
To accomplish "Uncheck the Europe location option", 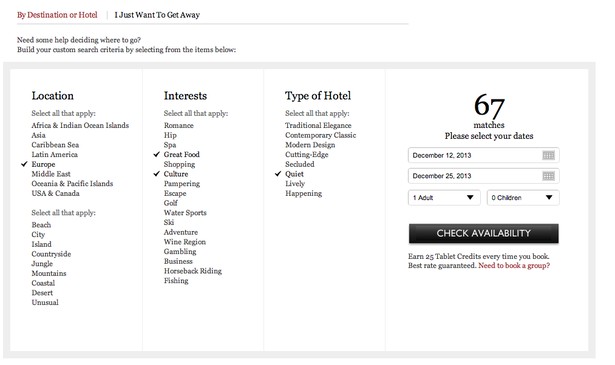I will [x=43, y=164].
